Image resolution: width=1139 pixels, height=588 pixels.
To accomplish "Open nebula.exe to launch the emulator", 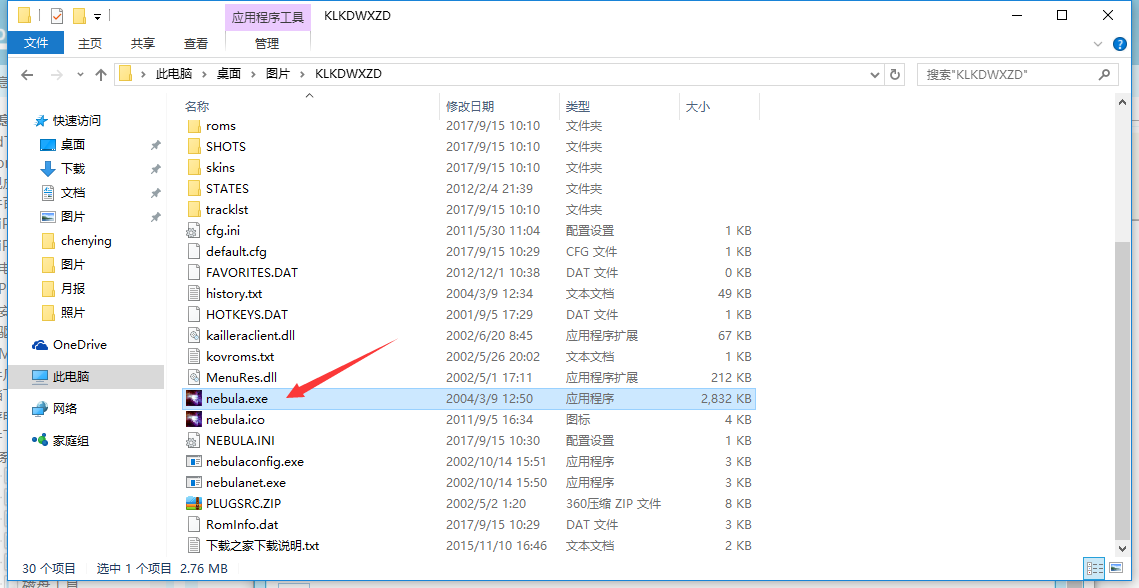I will coord(238,398).
